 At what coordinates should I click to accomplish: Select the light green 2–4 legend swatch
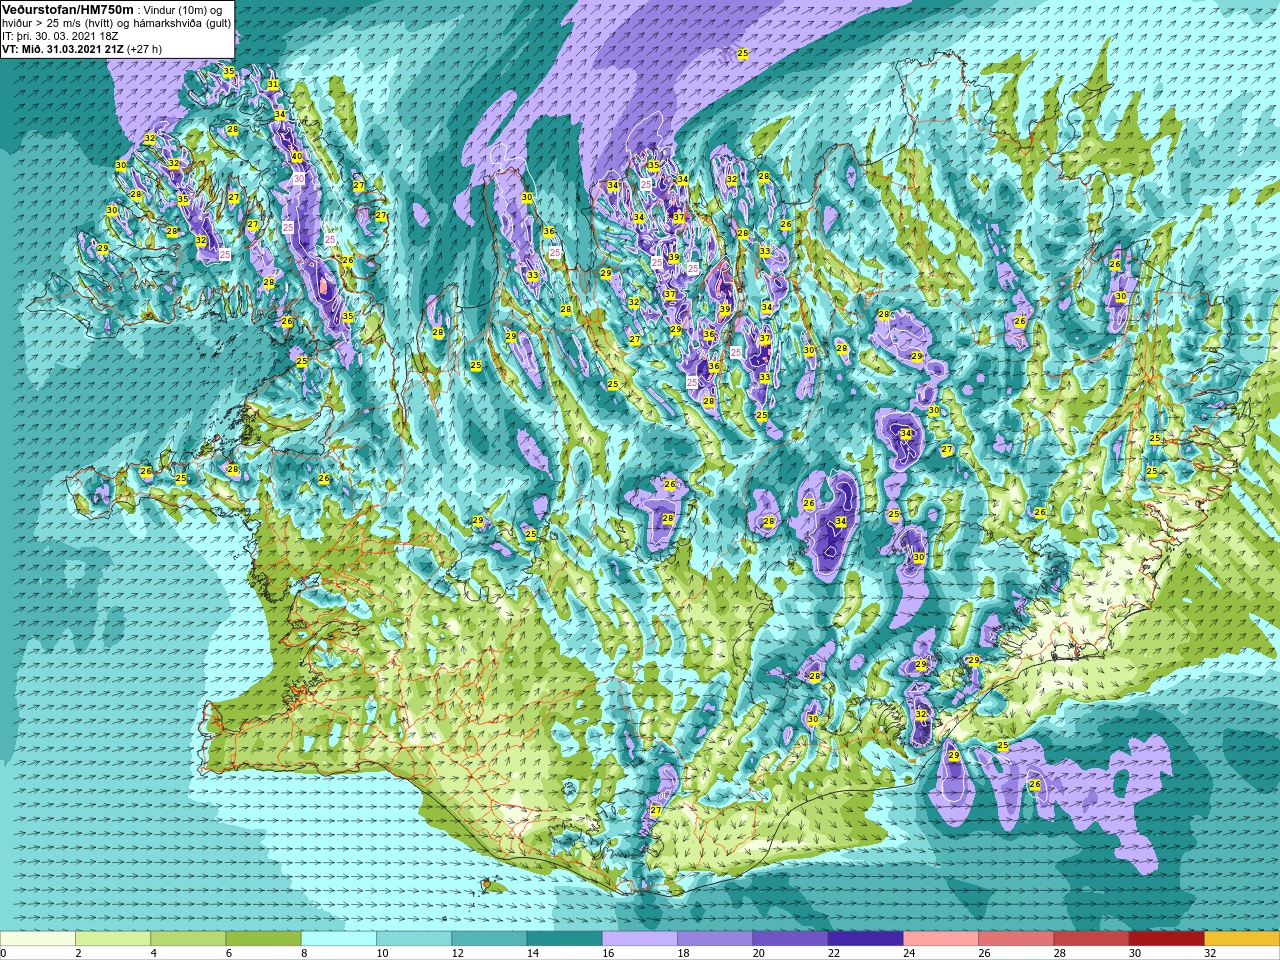pos(113,940)
